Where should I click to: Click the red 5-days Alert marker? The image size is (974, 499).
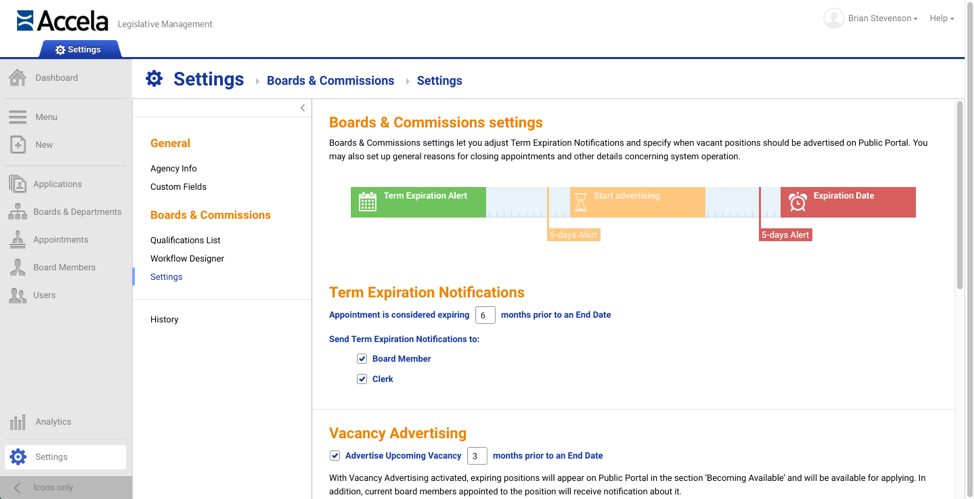[x=786, y=236]
